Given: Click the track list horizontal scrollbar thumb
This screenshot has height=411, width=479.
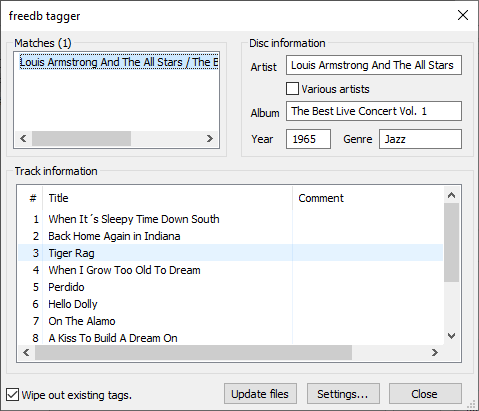Looking at the screenshot, I should coord(193,352).
